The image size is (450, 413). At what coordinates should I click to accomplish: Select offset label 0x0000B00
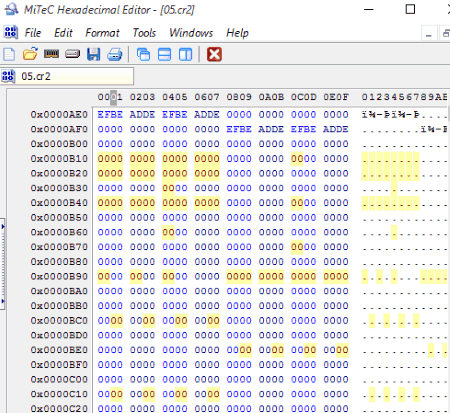pos(59,144)
